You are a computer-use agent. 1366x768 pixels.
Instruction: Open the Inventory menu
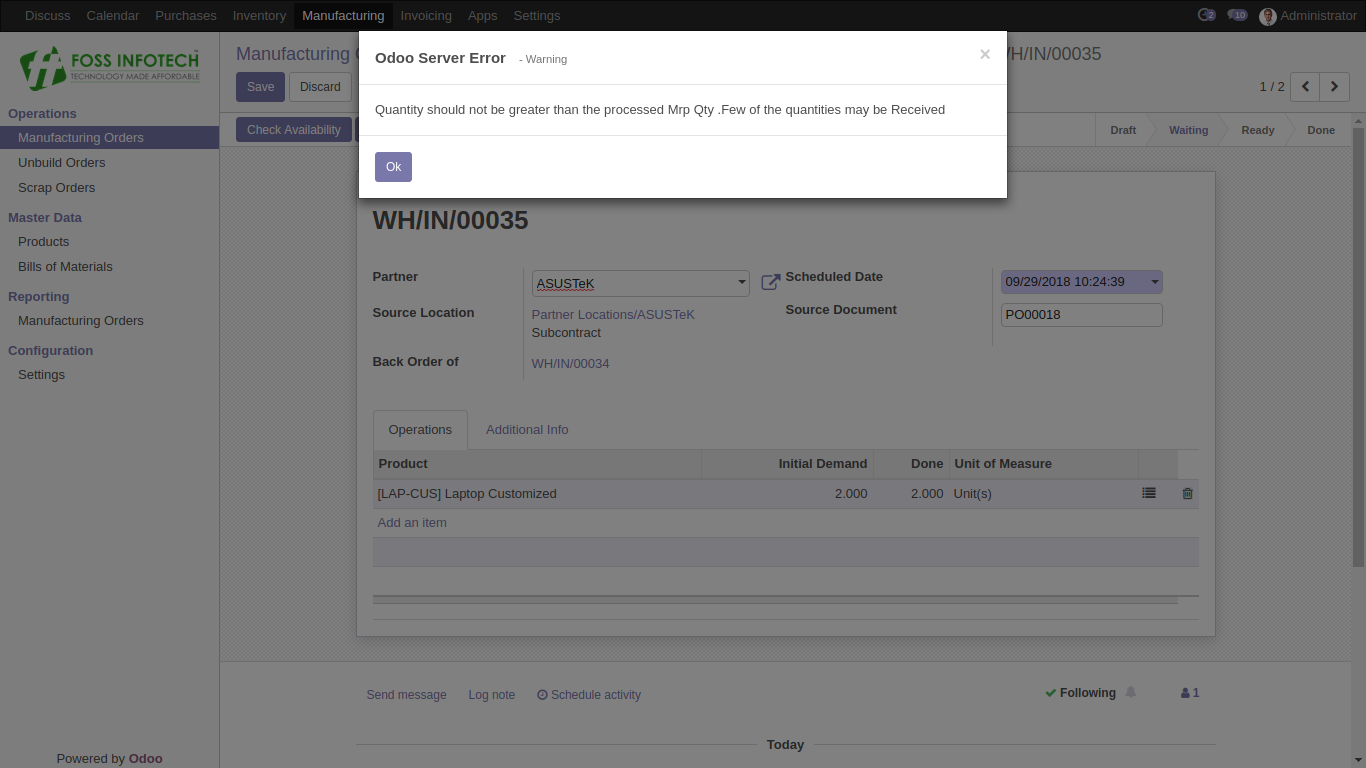point(259,16)
